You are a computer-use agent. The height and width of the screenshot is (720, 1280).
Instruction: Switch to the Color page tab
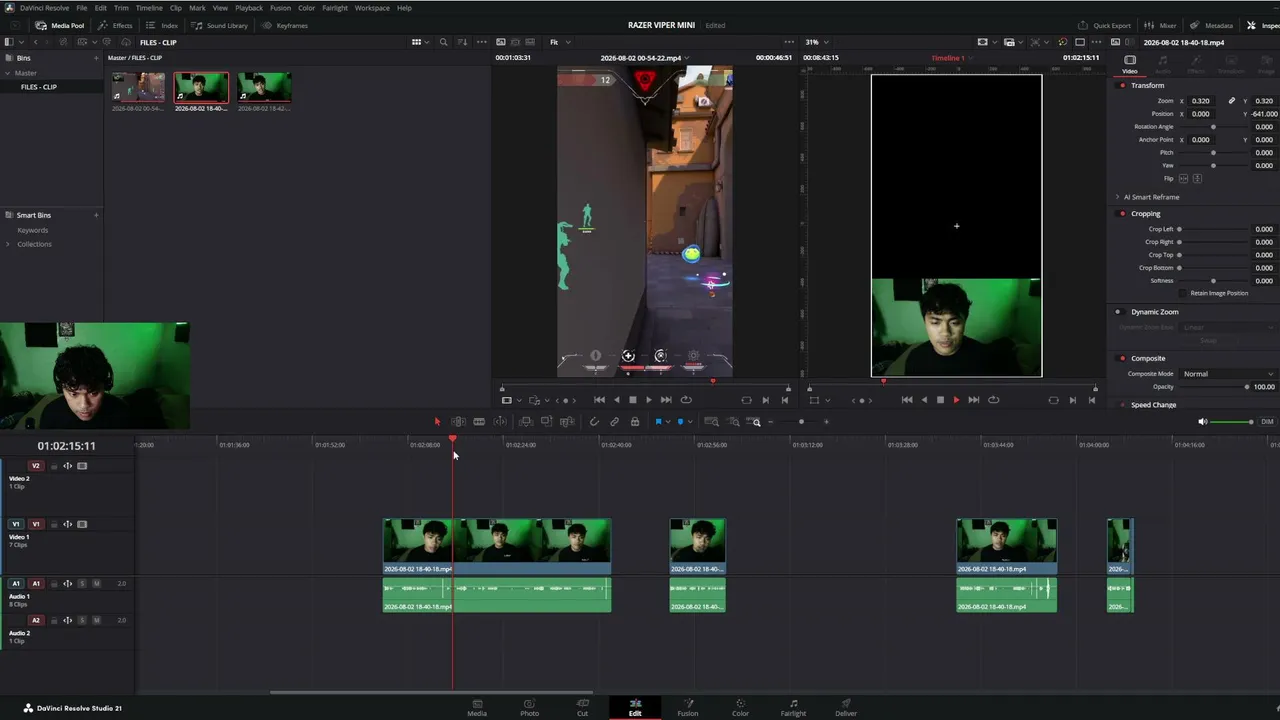[740, 706]
